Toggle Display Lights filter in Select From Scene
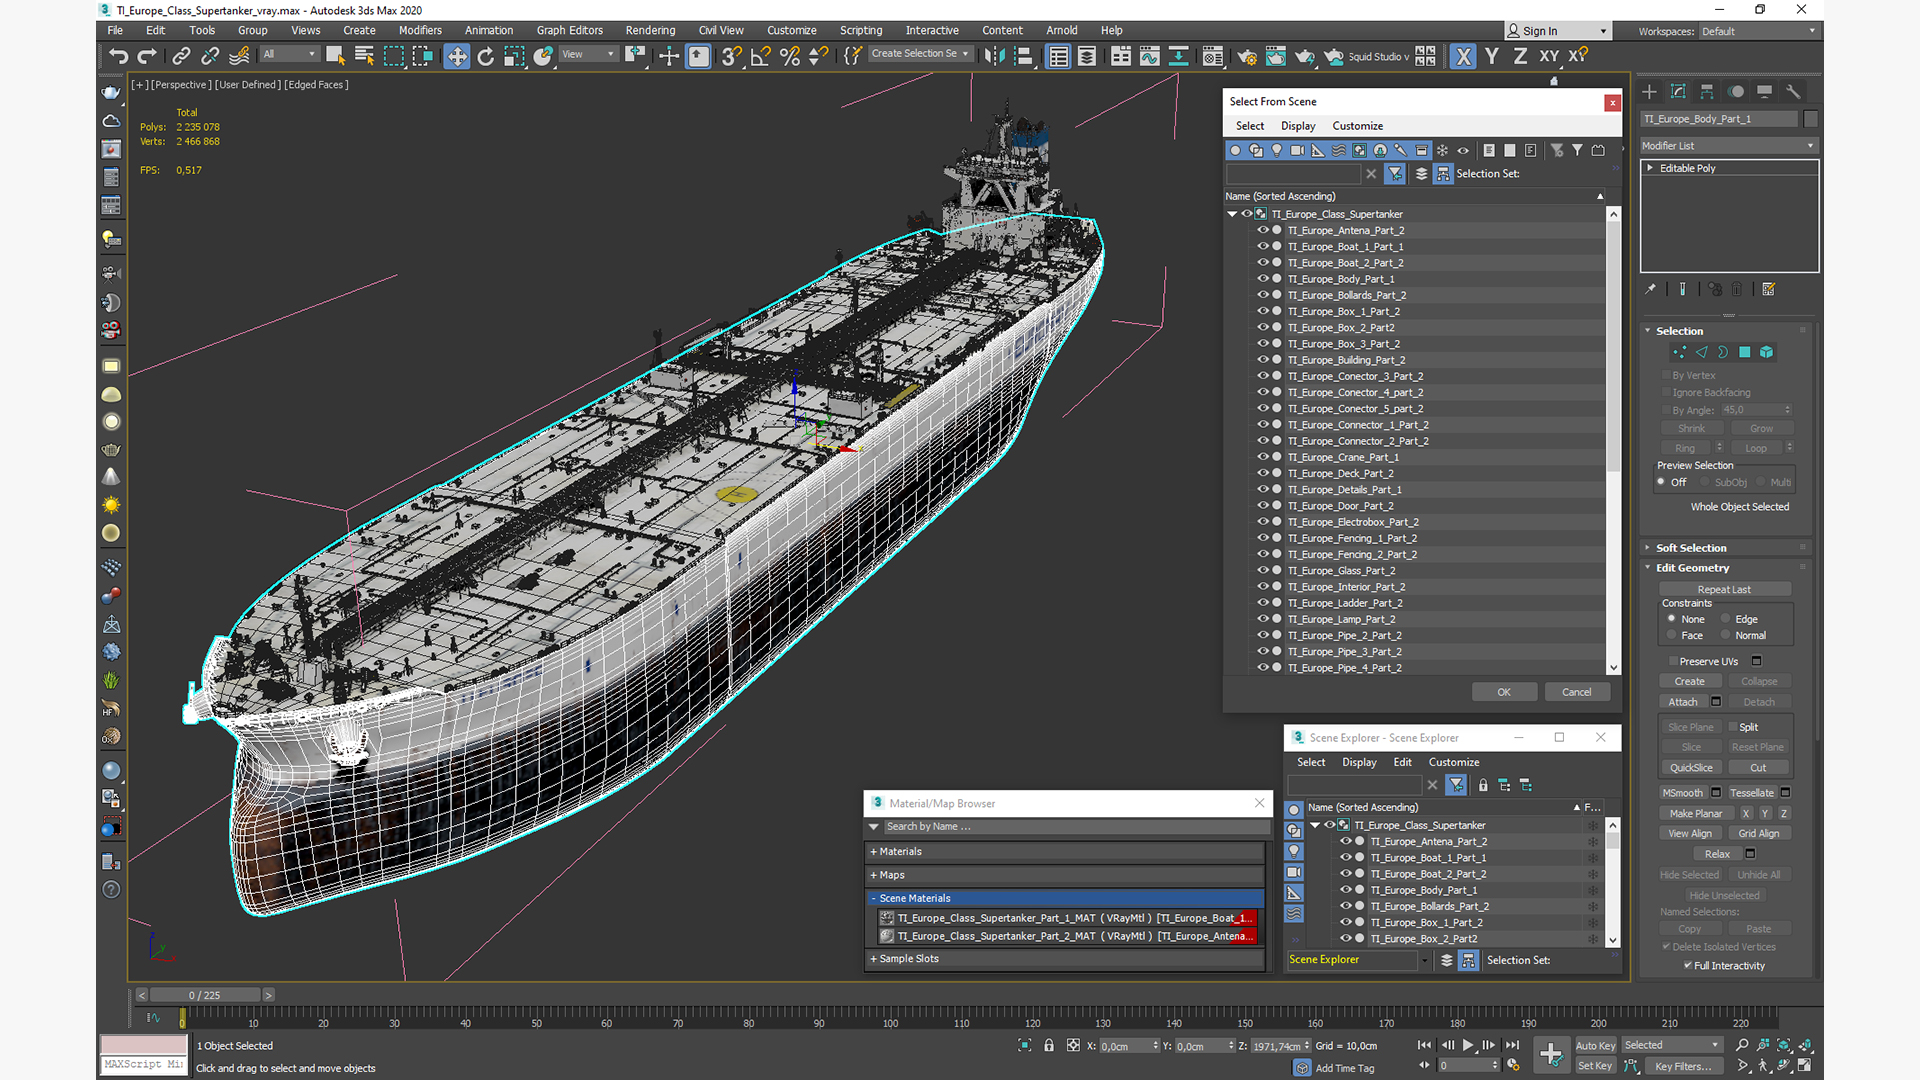Viewport: 1920px width, 1080px height. (x=1277, y=150)
